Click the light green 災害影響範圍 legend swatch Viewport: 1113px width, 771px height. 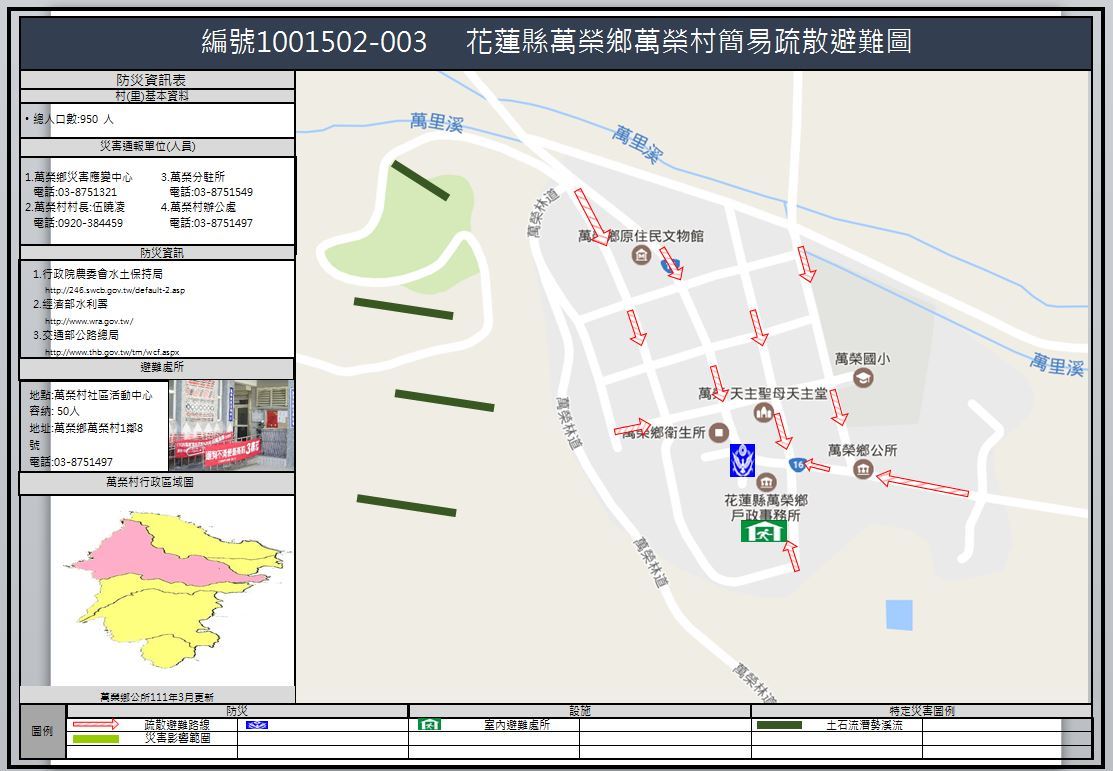[95, 739]
